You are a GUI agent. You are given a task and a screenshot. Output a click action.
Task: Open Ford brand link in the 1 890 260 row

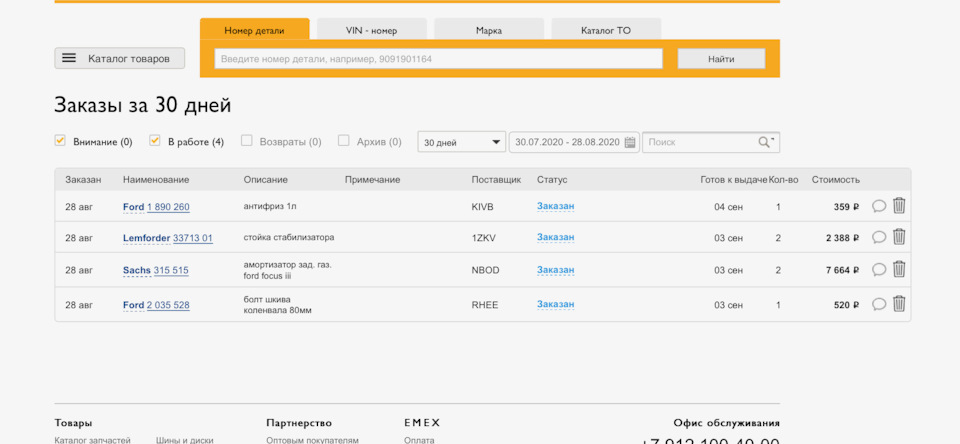click(x=133, y=207)
